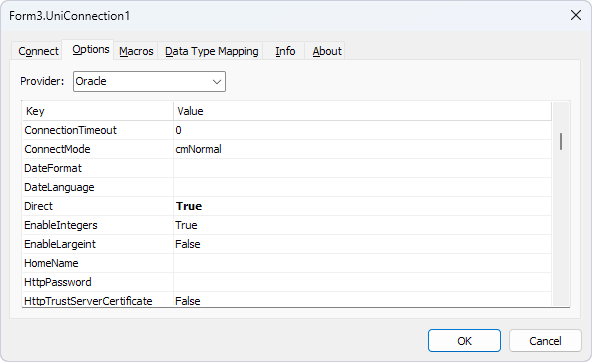Select the DateLanguage key

click(x=98, y=187)
